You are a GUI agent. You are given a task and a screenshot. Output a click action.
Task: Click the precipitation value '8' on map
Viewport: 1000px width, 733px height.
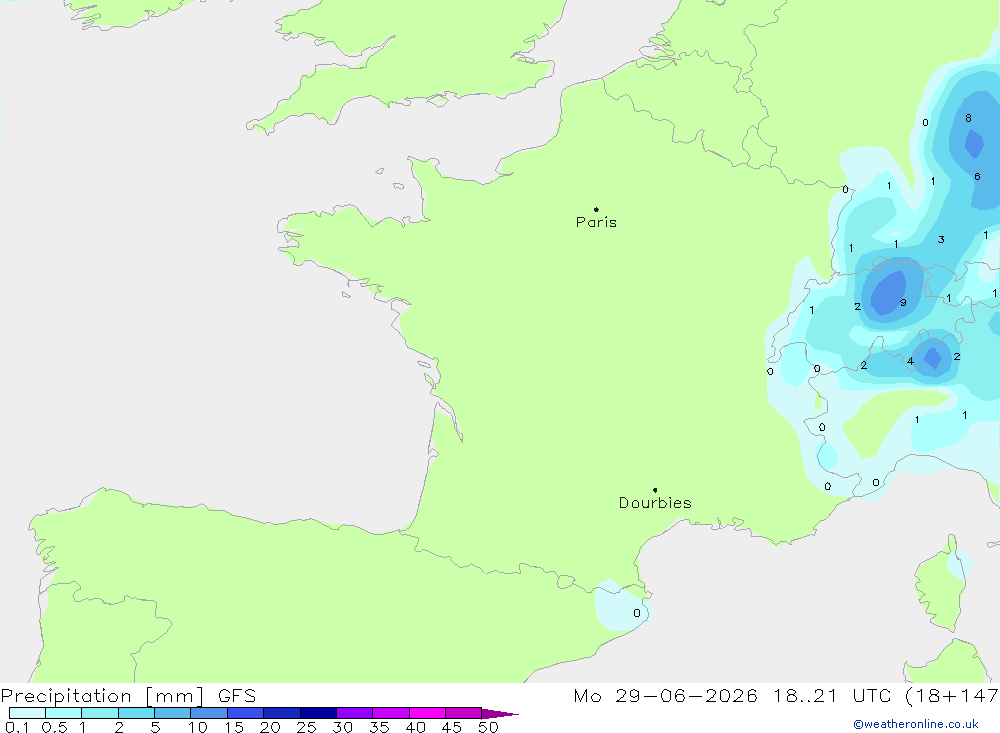968,118
